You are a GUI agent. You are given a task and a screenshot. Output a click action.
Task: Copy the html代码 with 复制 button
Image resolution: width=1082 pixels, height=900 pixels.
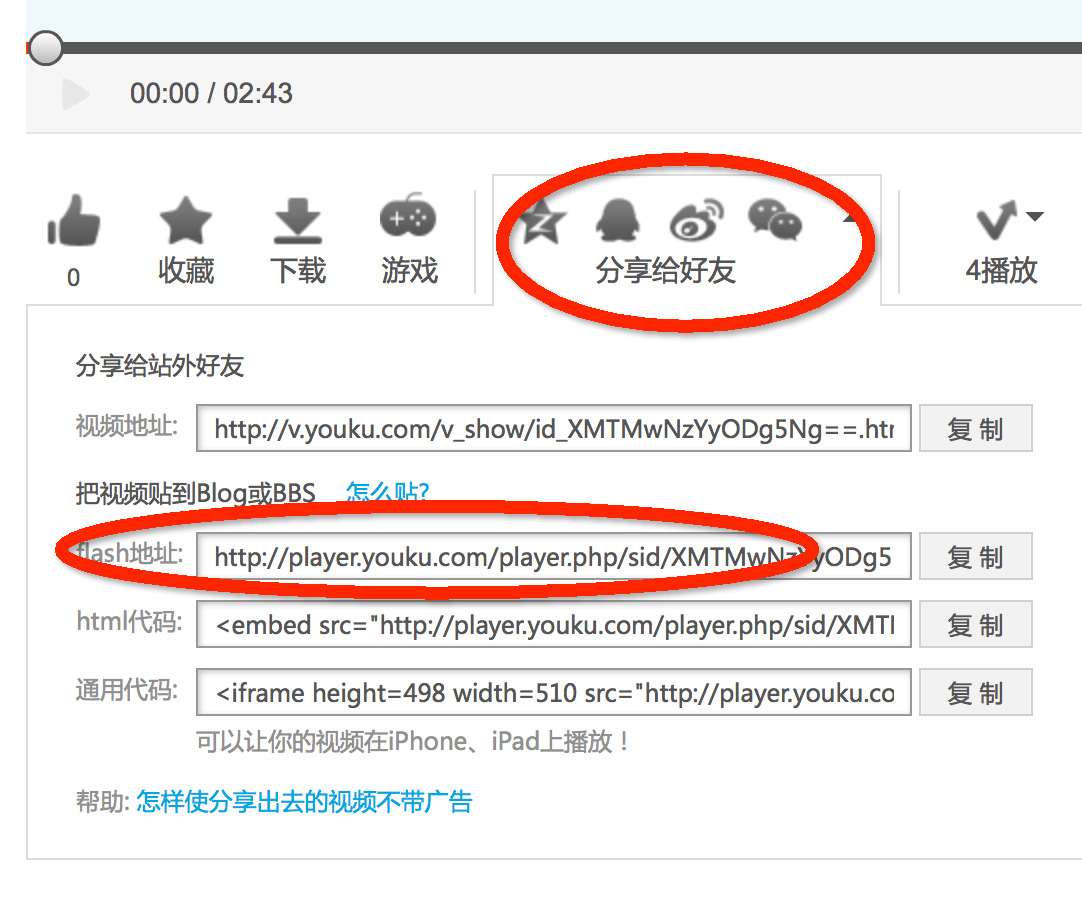(975, 624)
